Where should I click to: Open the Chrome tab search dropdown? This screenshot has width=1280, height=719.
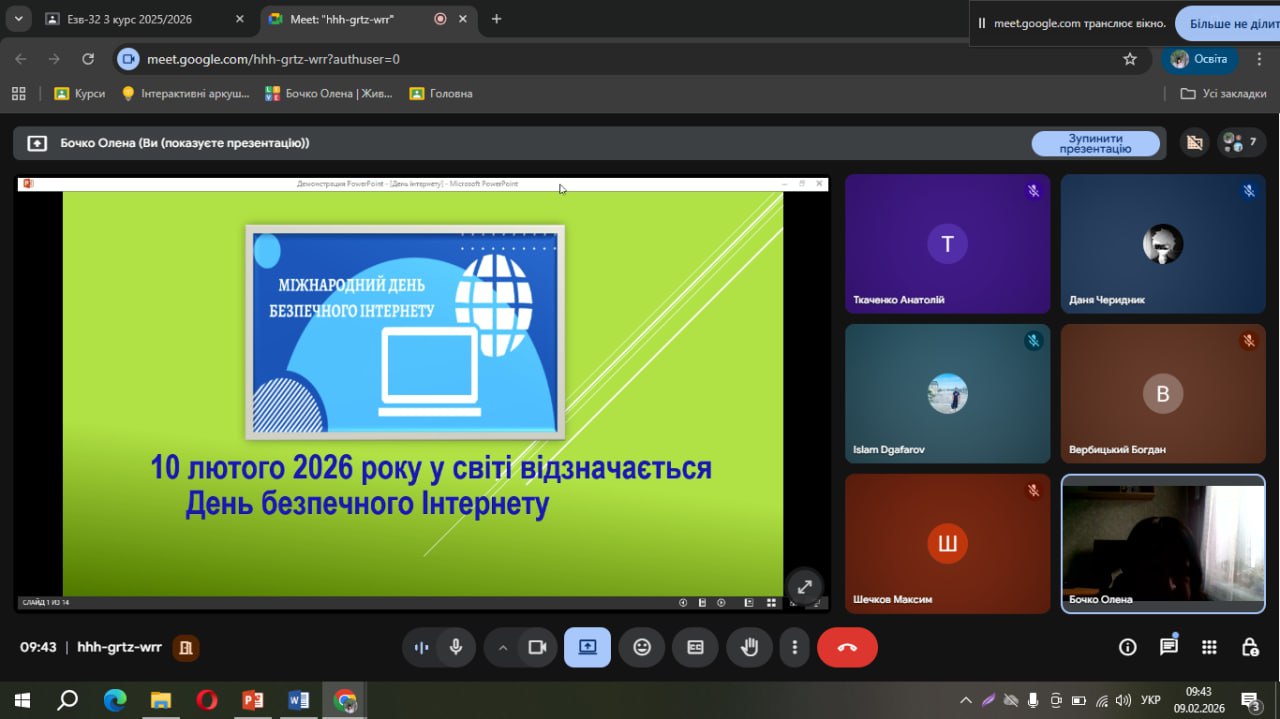[x=18, y=19]
